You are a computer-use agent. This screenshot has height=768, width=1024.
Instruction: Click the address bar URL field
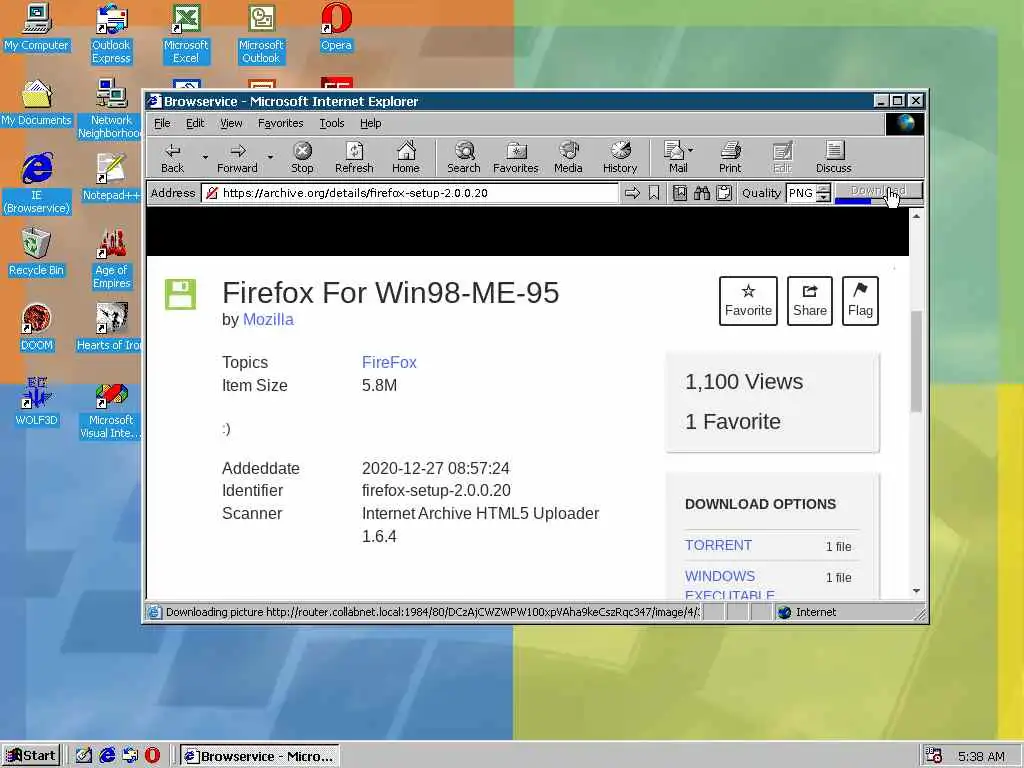[x=409, y=193]
